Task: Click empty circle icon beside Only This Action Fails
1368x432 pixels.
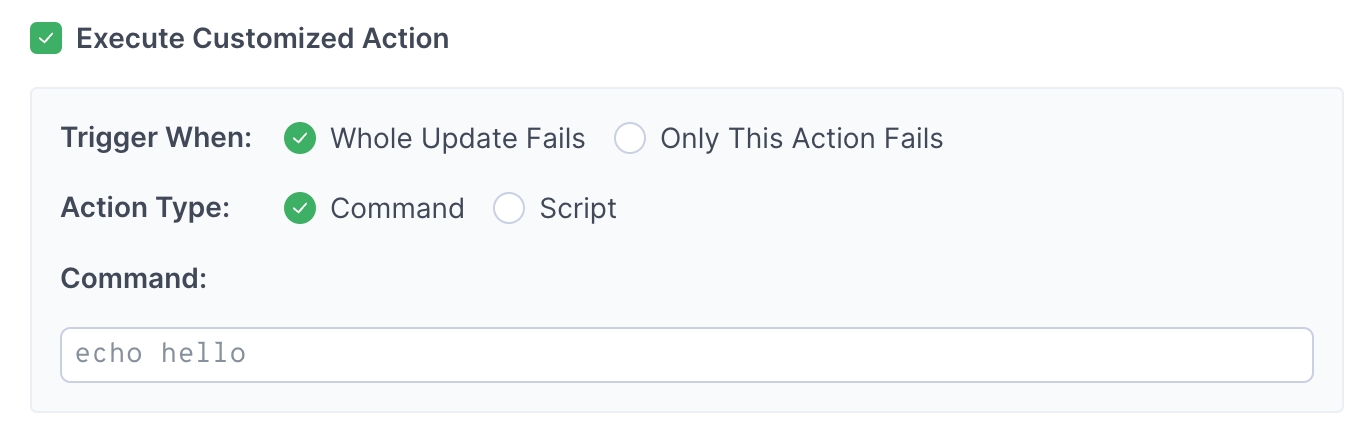Action: point(630,138)
